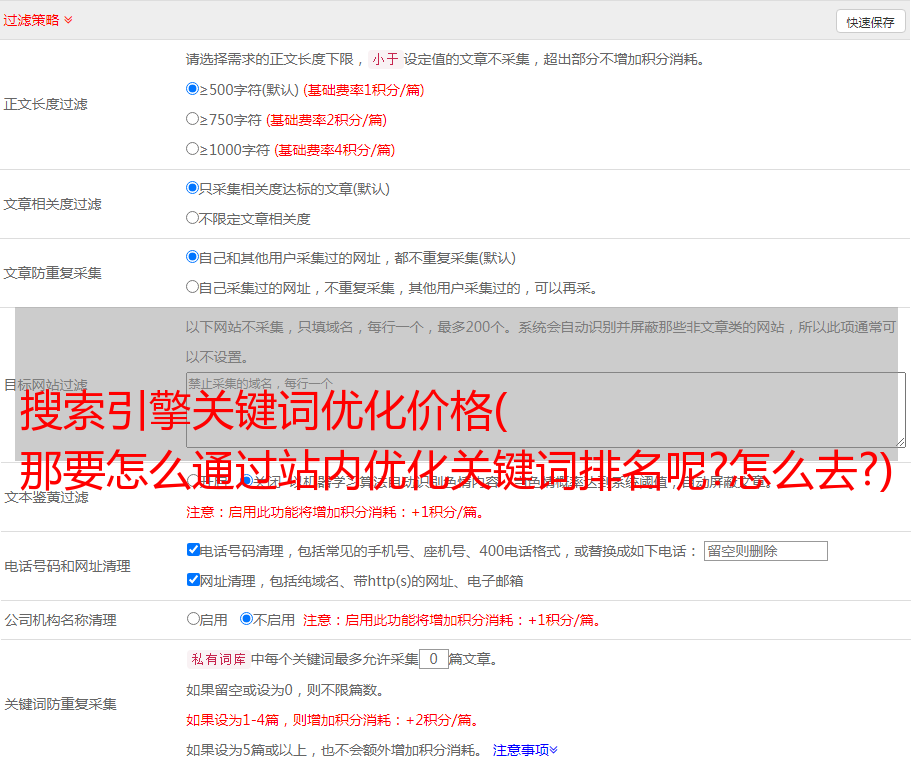Choose 不限定文章相关度 radio option

(193, 218)
